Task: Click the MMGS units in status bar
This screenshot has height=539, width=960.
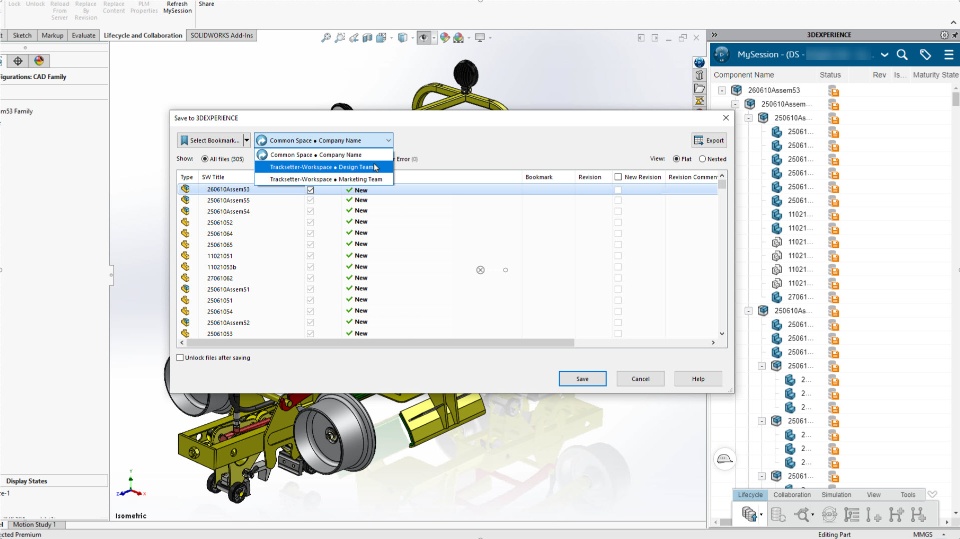Action: point(923,535)
